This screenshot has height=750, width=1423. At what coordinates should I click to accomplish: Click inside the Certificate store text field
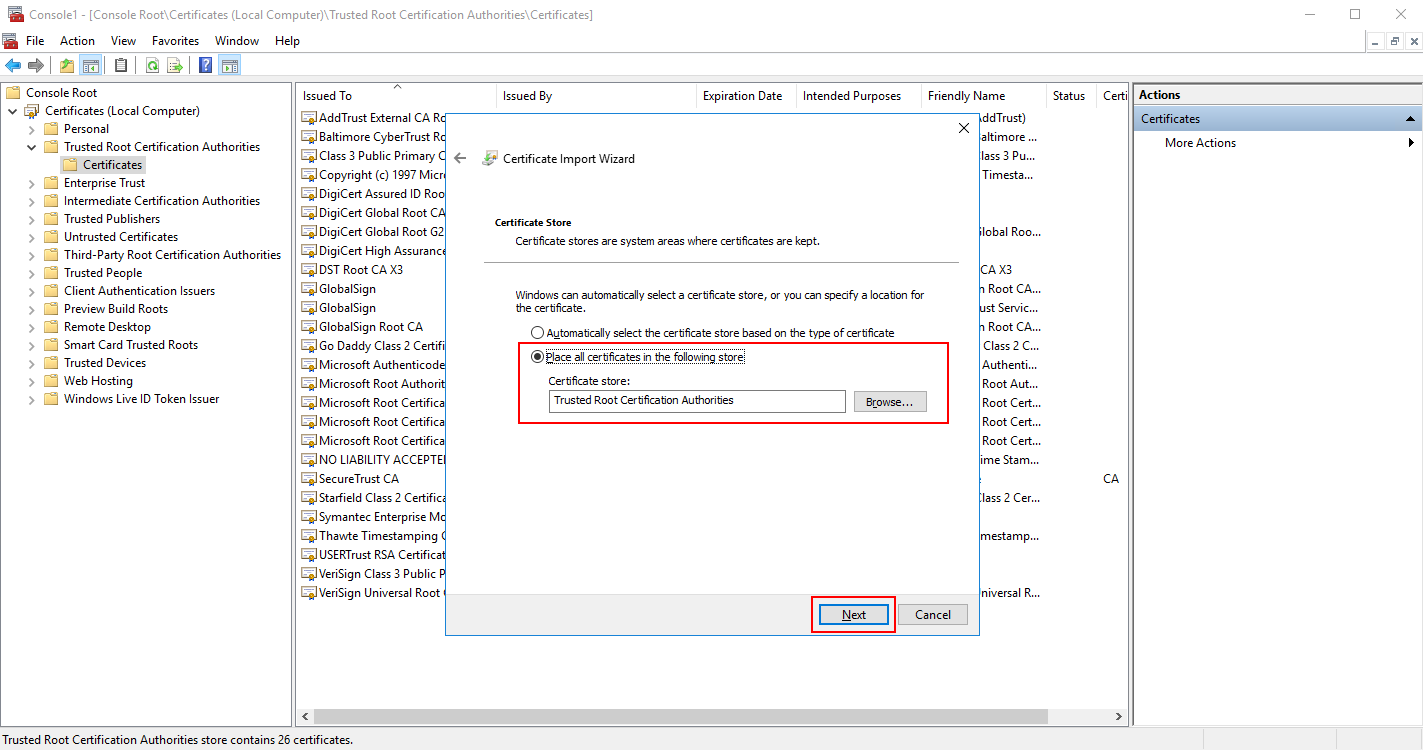697,401
